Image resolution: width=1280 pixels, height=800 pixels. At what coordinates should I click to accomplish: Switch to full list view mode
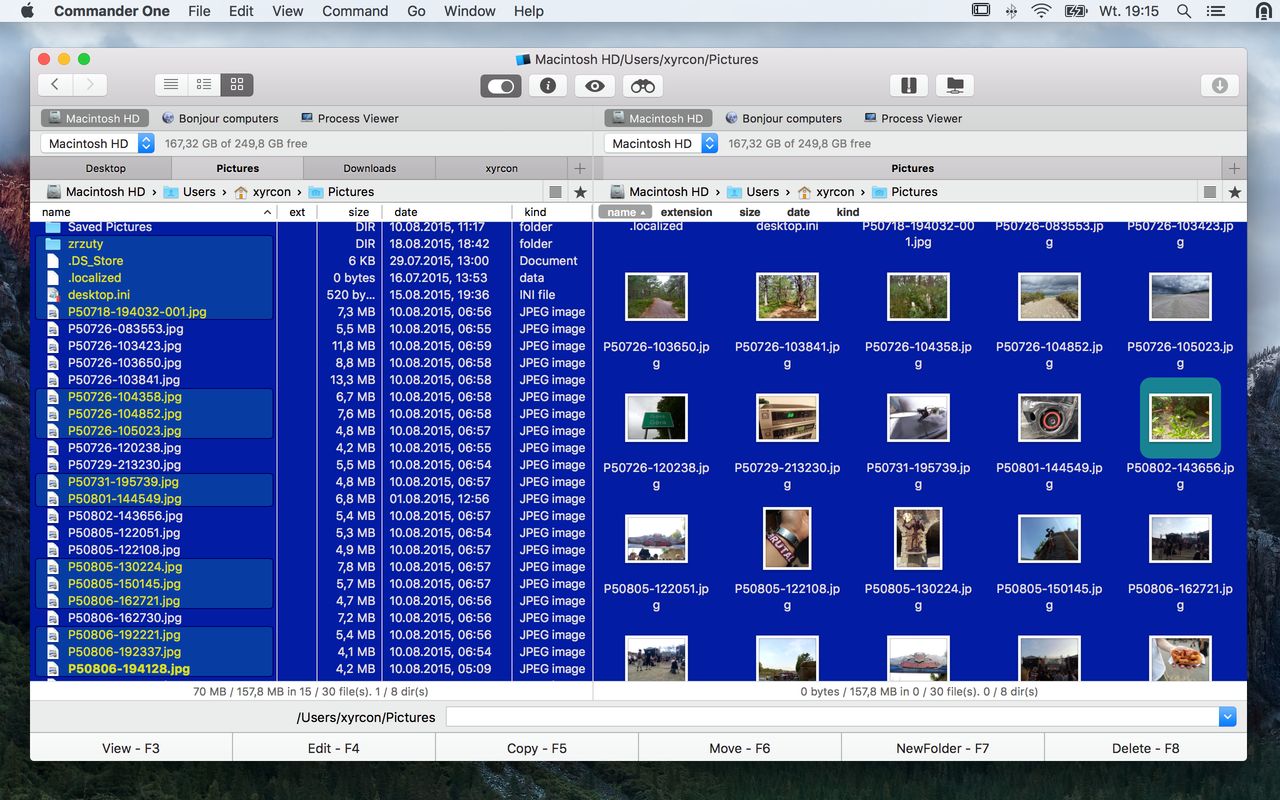pos(171,85)
